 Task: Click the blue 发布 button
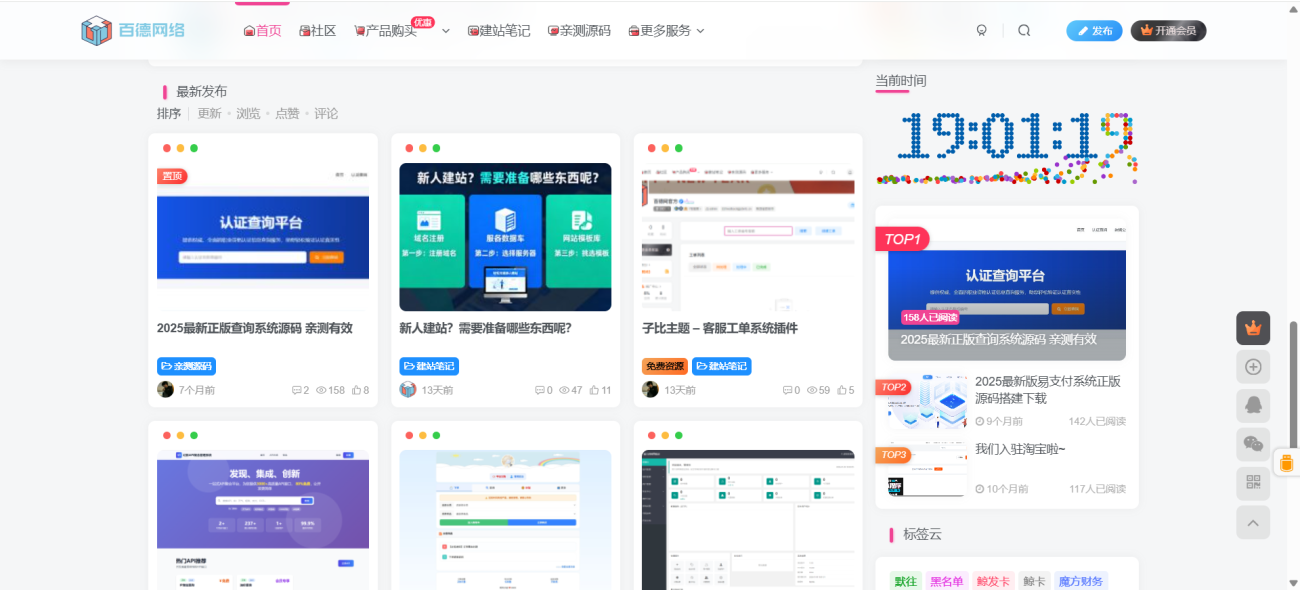[1094, 31]
